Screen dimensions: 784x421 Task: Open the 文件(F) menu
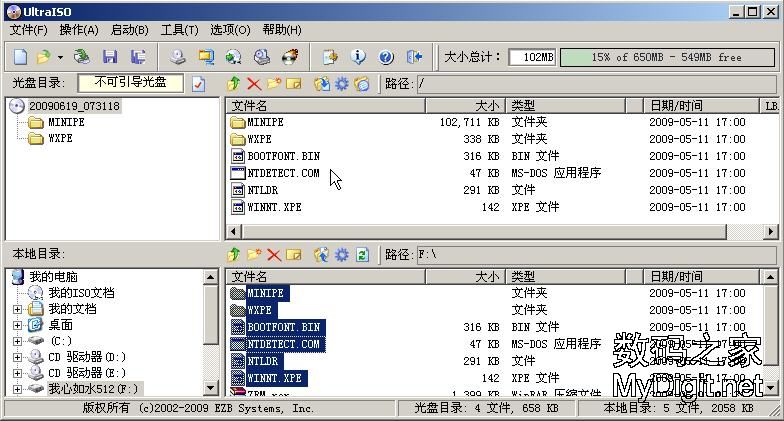[28, 30]
